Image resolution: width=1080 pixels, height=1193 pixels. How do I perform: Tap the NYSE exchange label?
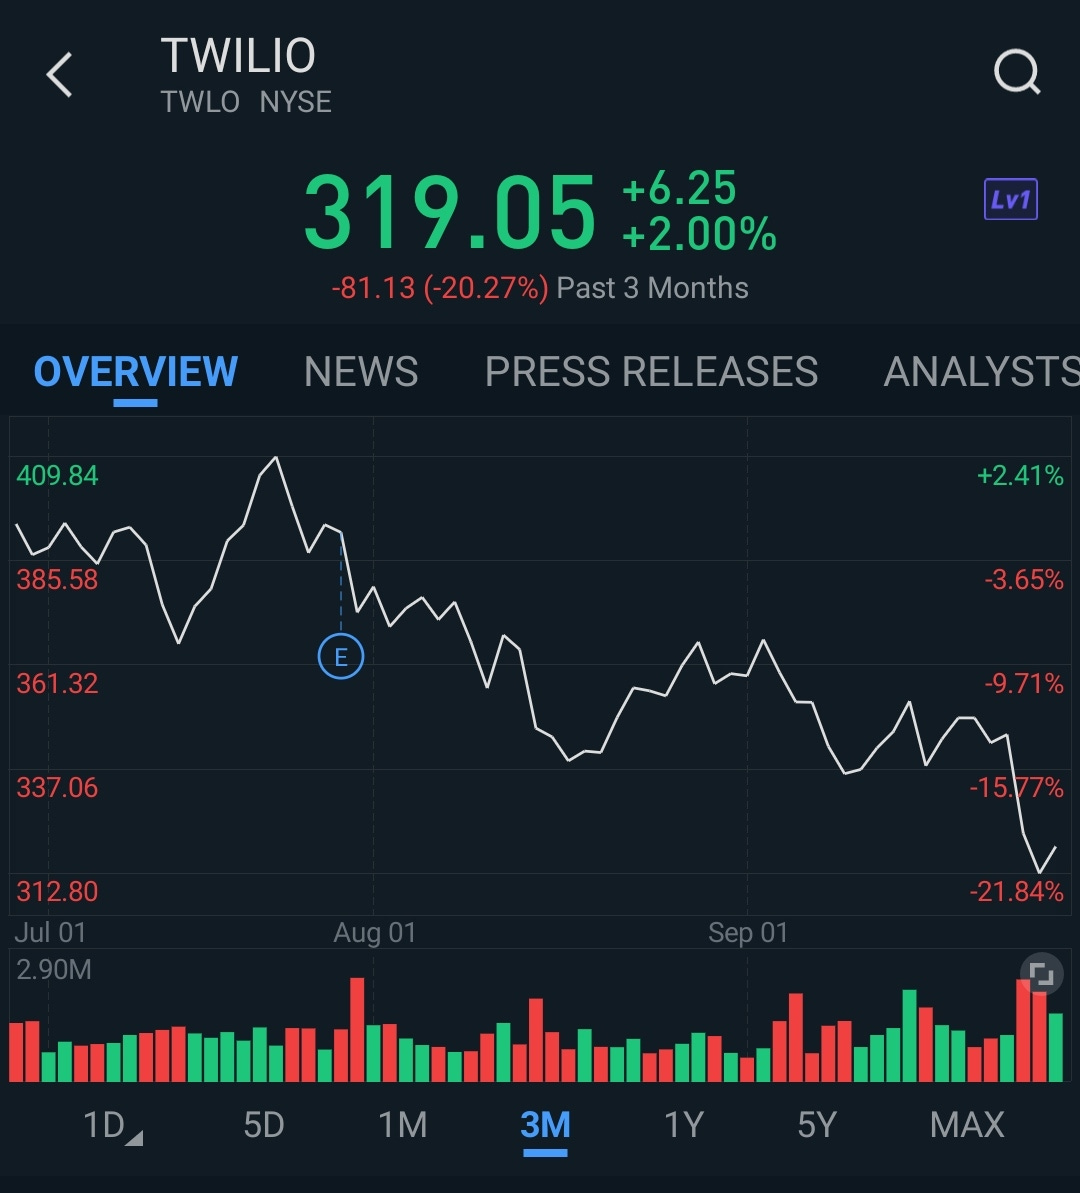pyautogui.click(x=295, y=102)
